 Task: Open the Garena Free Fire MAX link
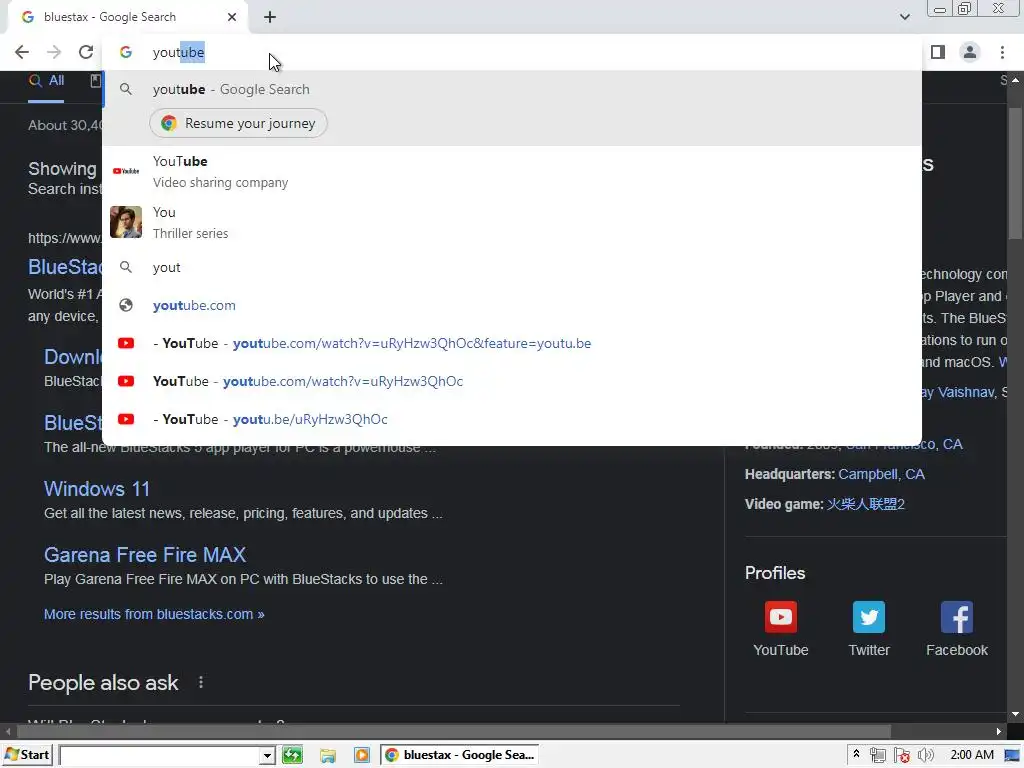point(145,554)
